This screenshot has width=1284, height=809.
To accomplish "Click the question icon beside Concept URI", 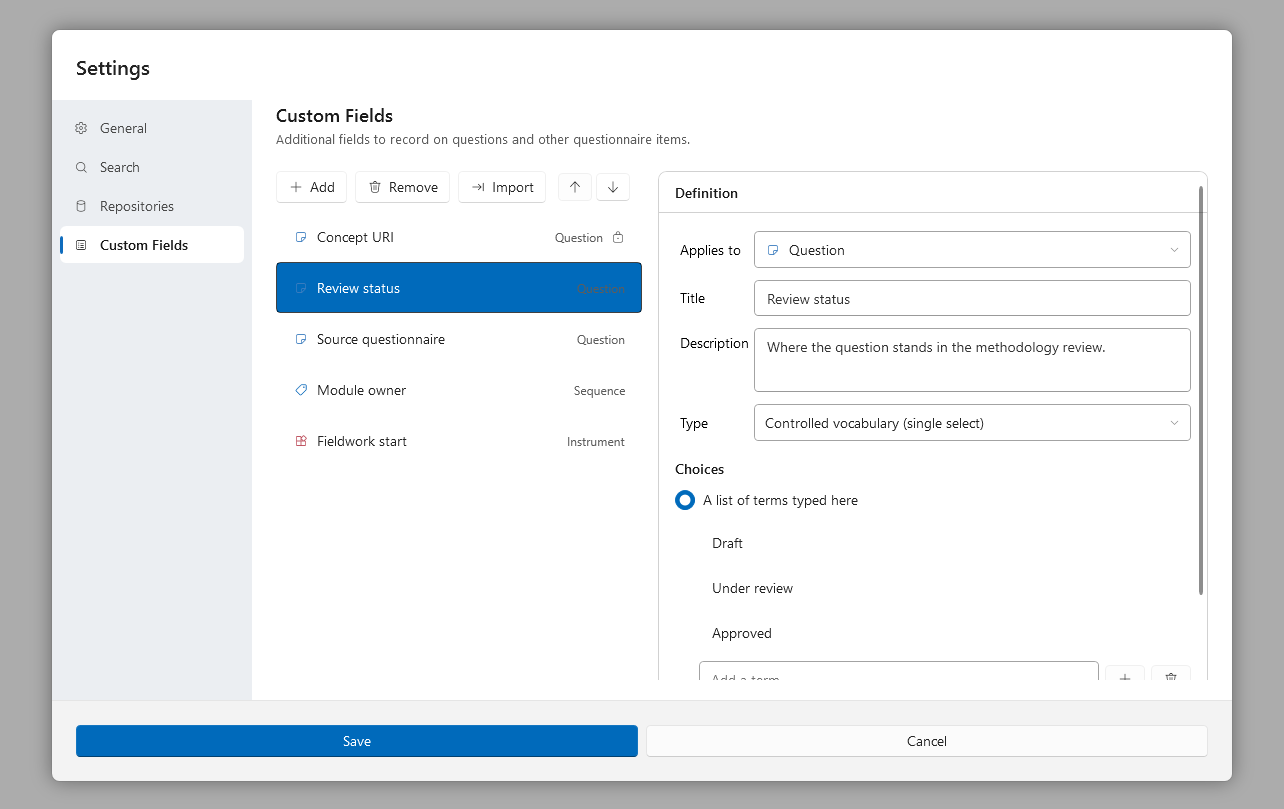I will (x=301, y=237).
